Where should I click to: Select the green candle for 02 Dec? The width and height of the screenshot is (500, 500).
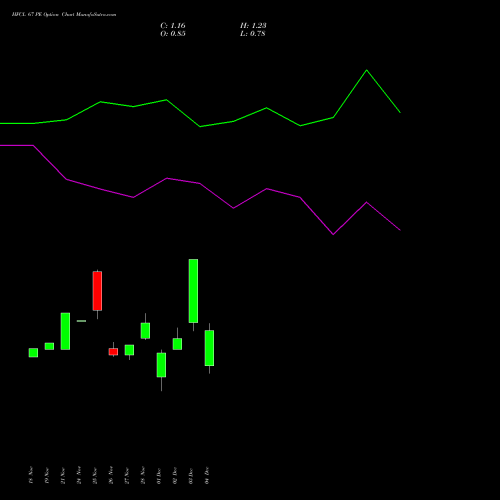point(177,344)
